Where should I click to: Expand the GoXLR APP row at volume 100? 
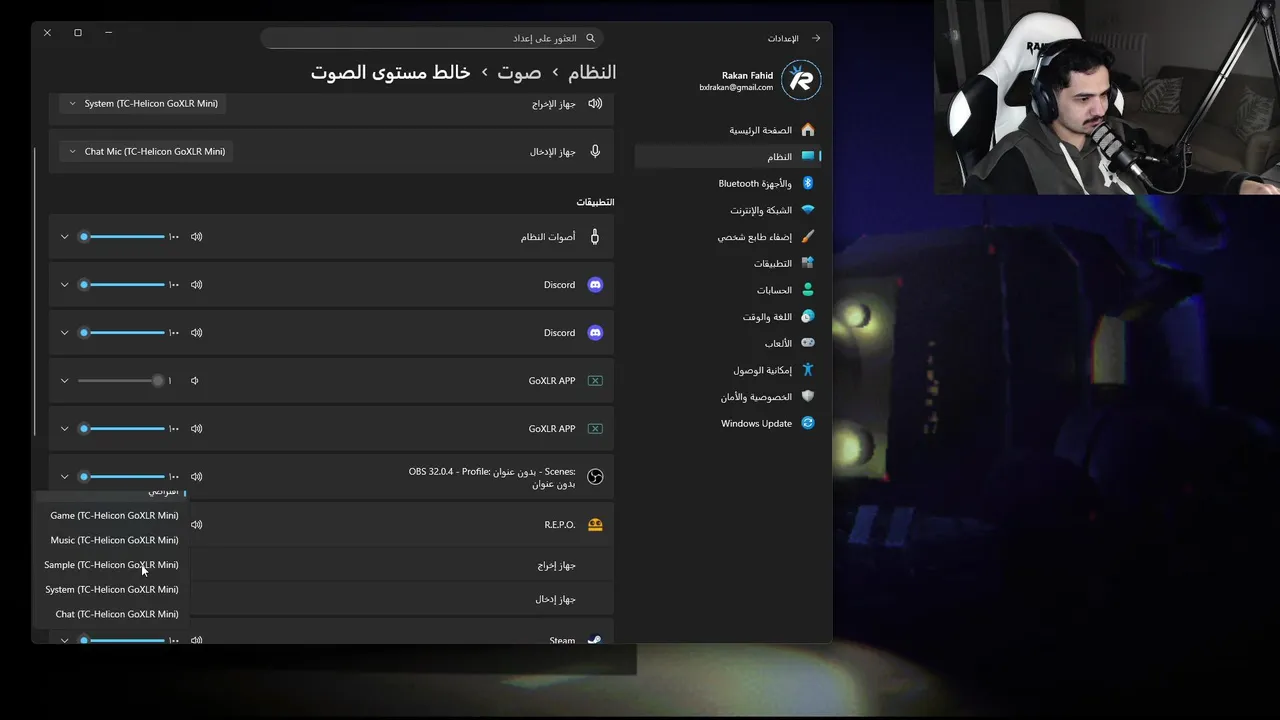click(64, 429)
